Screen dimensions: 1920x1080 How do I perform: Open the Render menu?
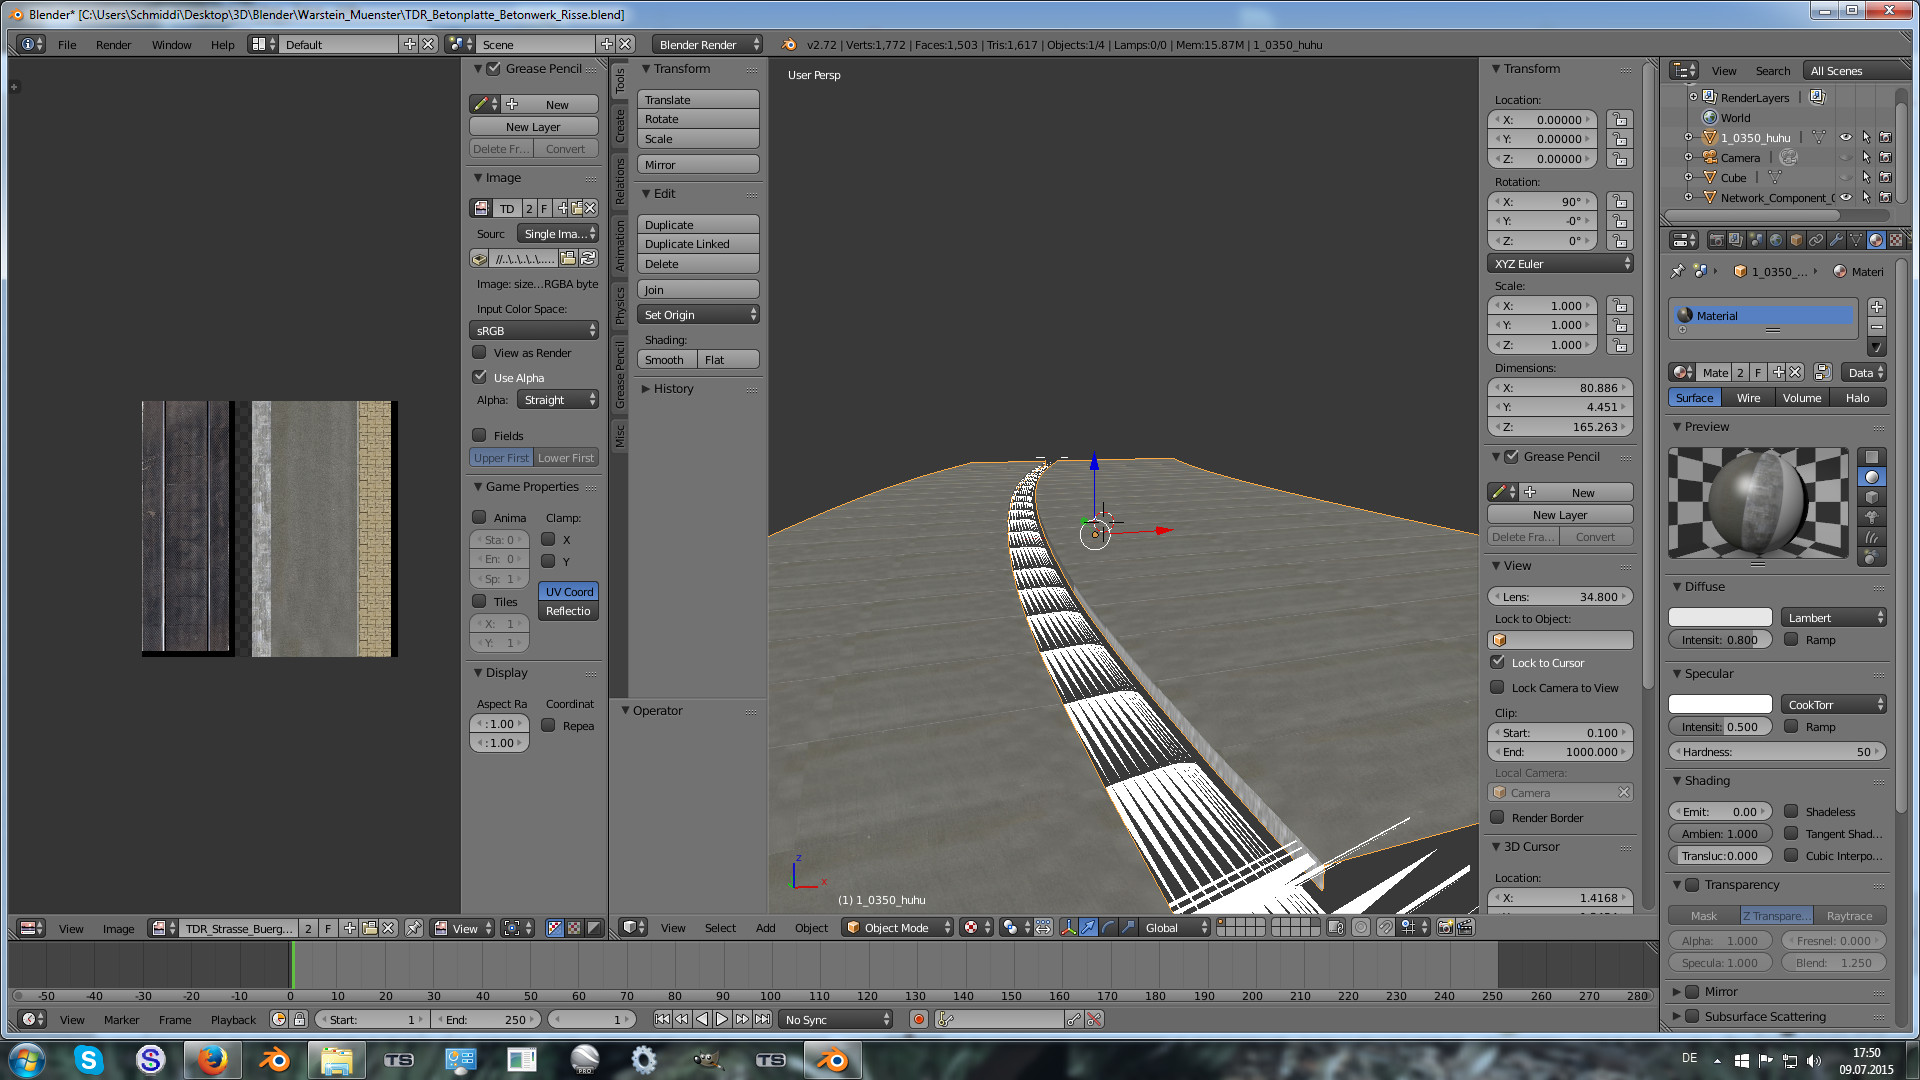(113, 45)
